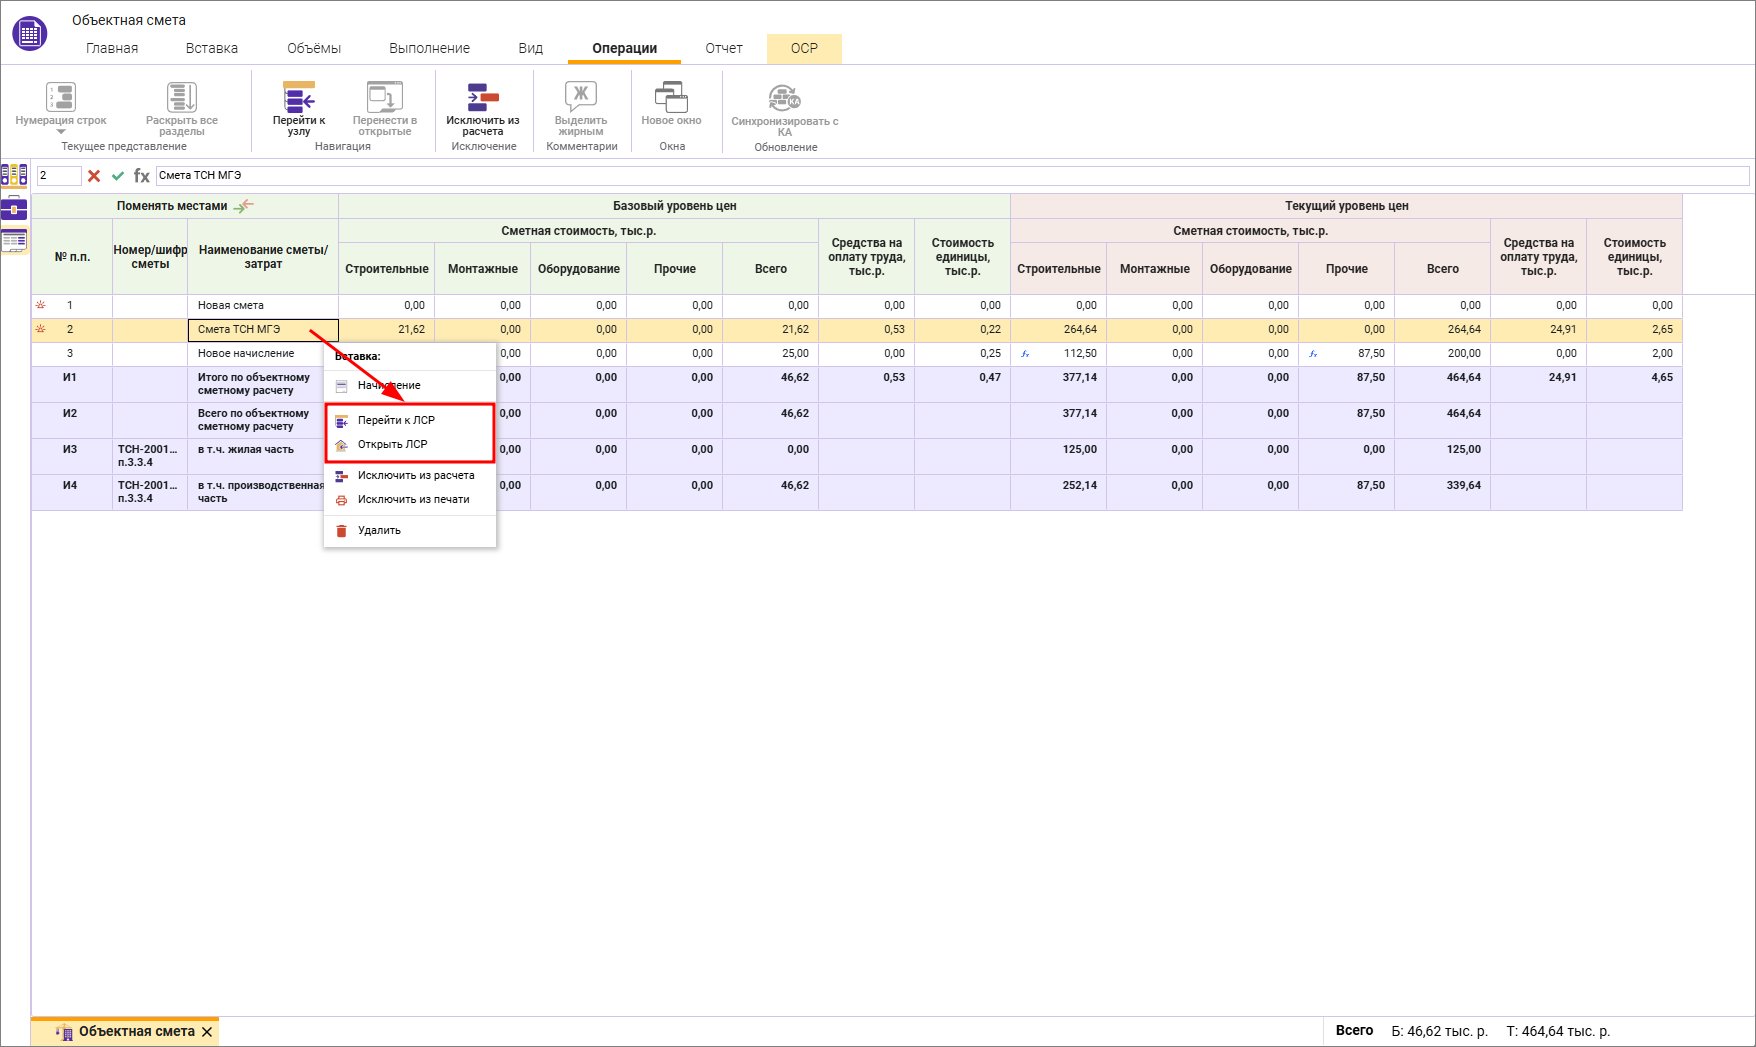1756x1047 pixels.
Task: Click the briefcase icon in left sidebar
Action: pos(14,209)
